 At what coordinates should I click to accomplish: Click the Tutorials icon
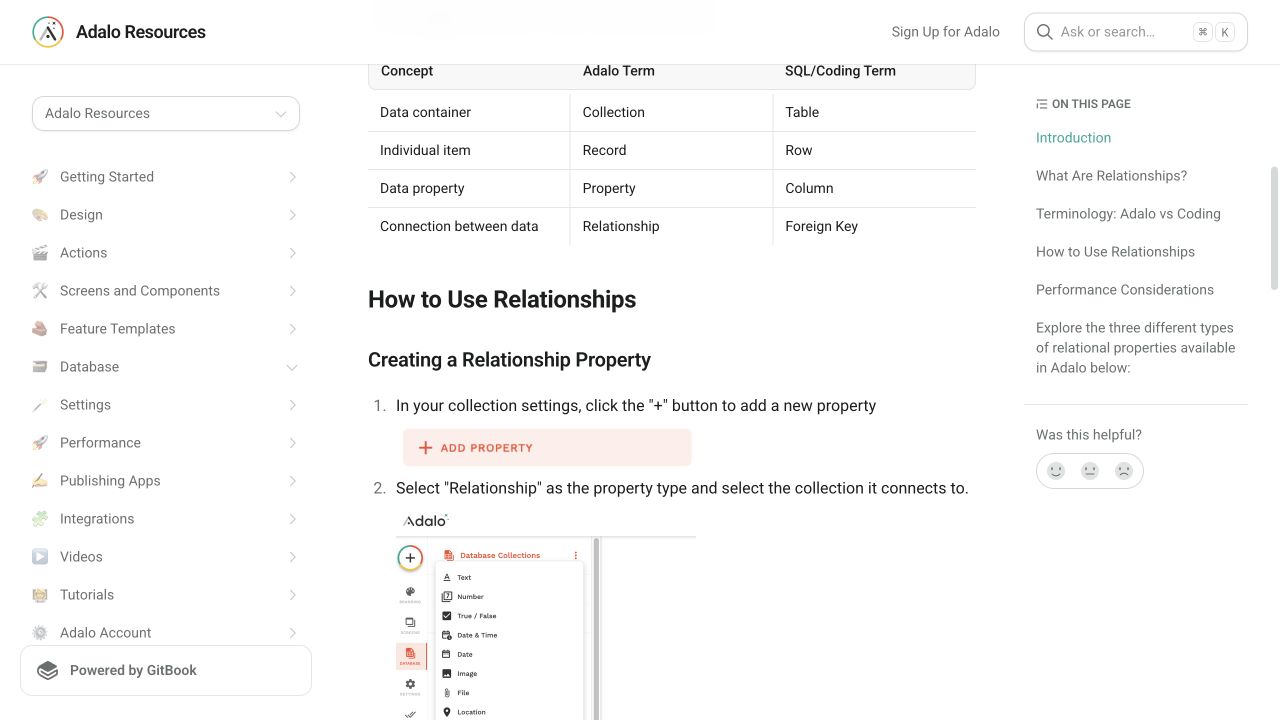[40, 595]
